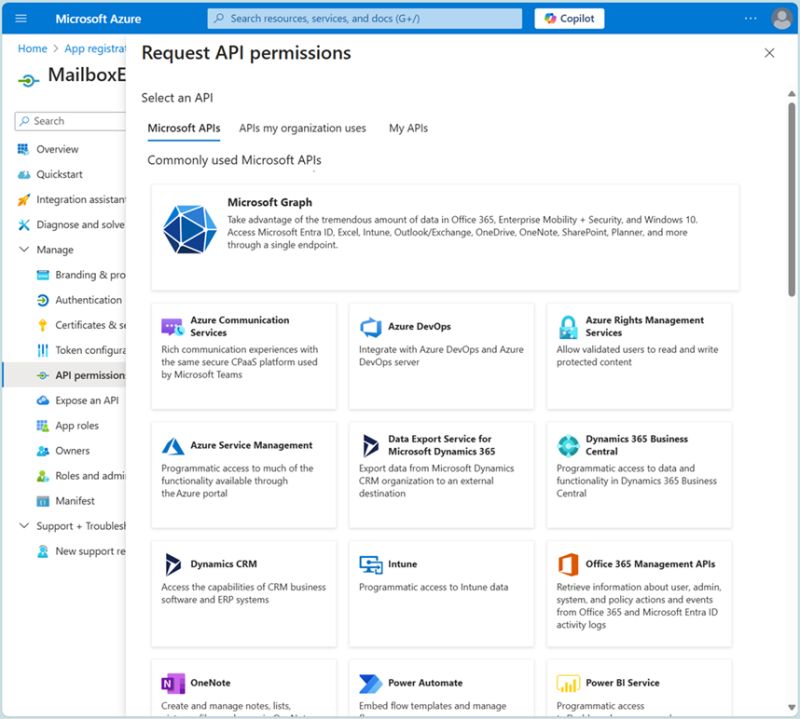This screenshot has height=719, width=800.
Task: Click the Roles and administrators icon
Action: click(43, 476)
